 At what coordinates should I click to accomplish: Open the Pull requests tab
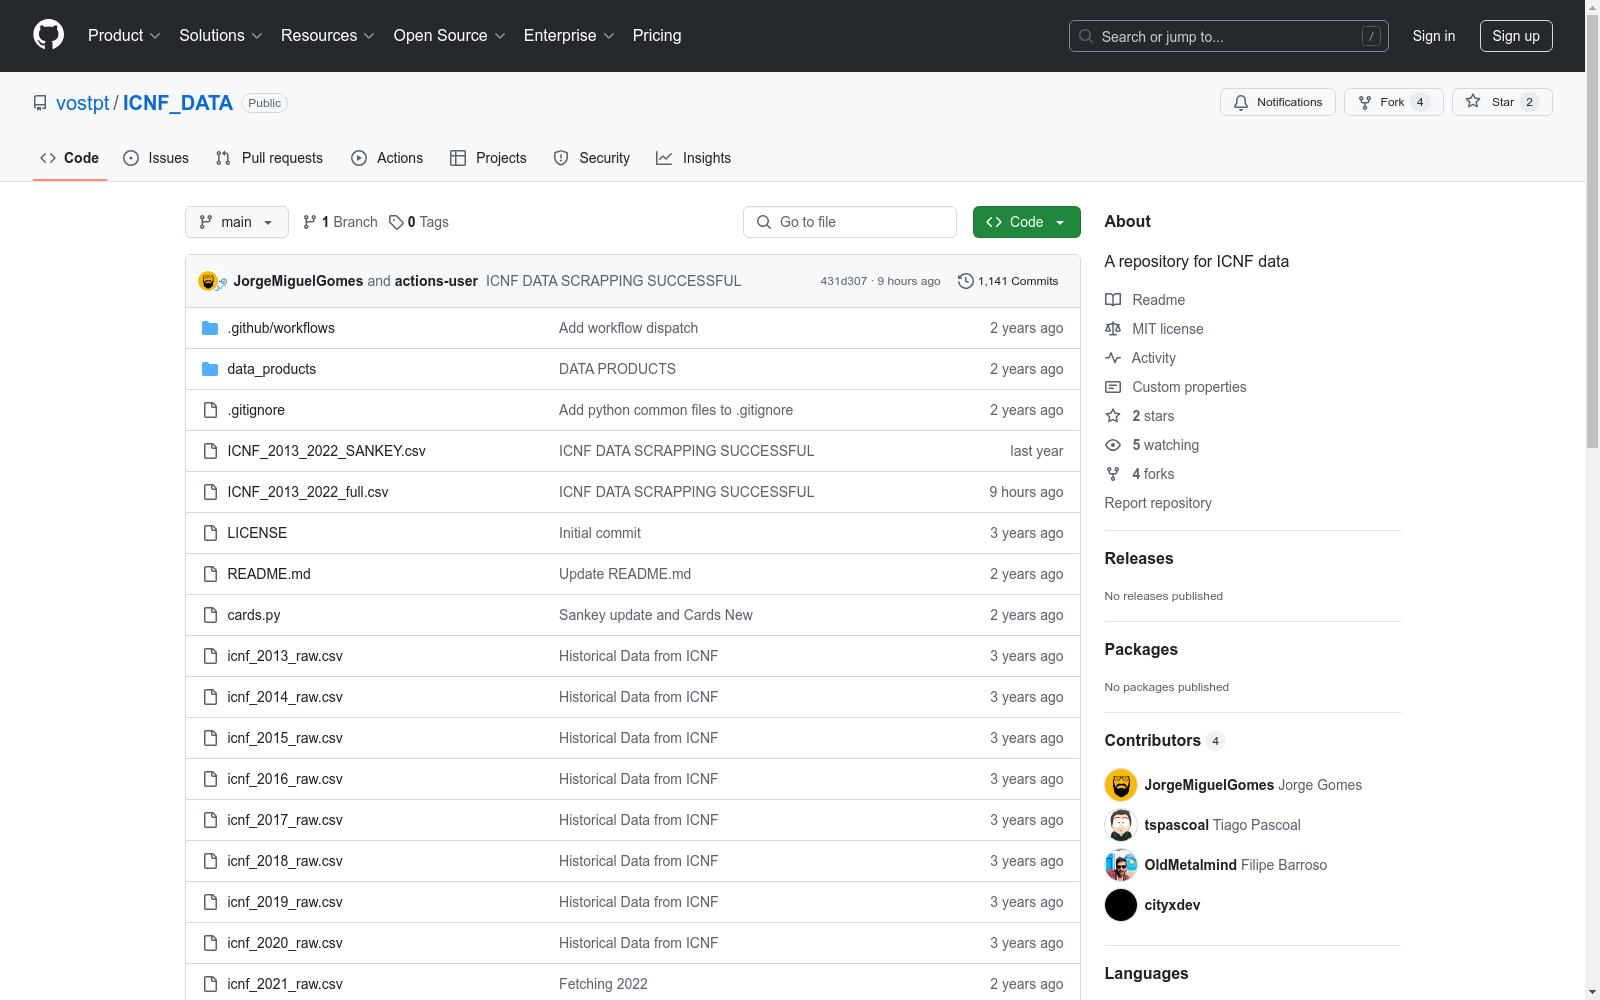pyautogui.click(x=269, y=158)
